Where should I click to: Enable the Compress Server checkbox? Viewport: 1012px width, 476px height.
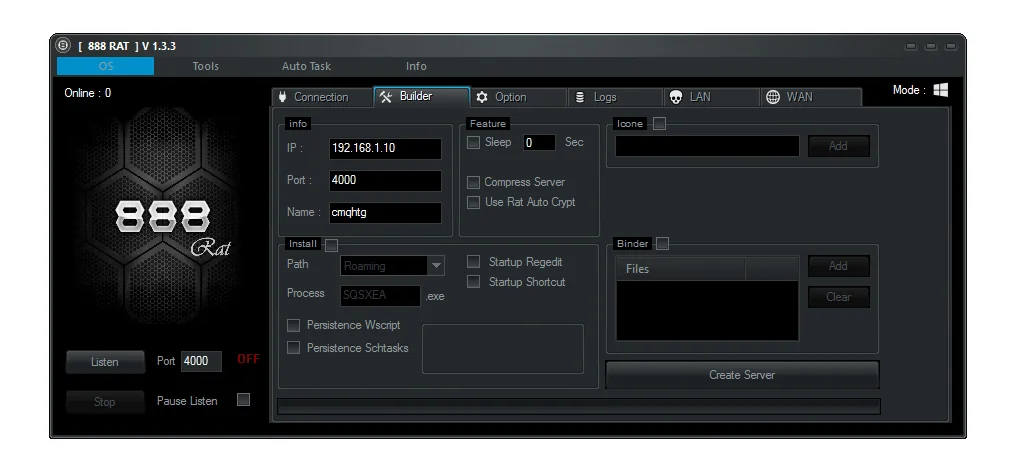[474, 182]
